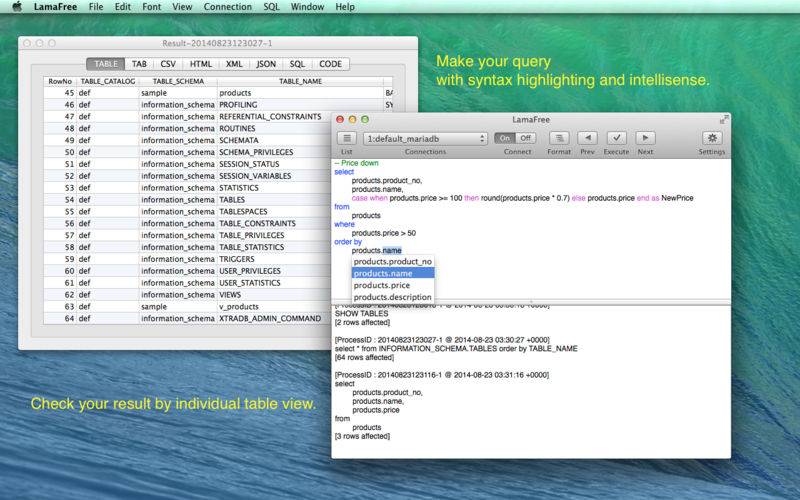Switch to the CSV tab

[x=168, y=64]
